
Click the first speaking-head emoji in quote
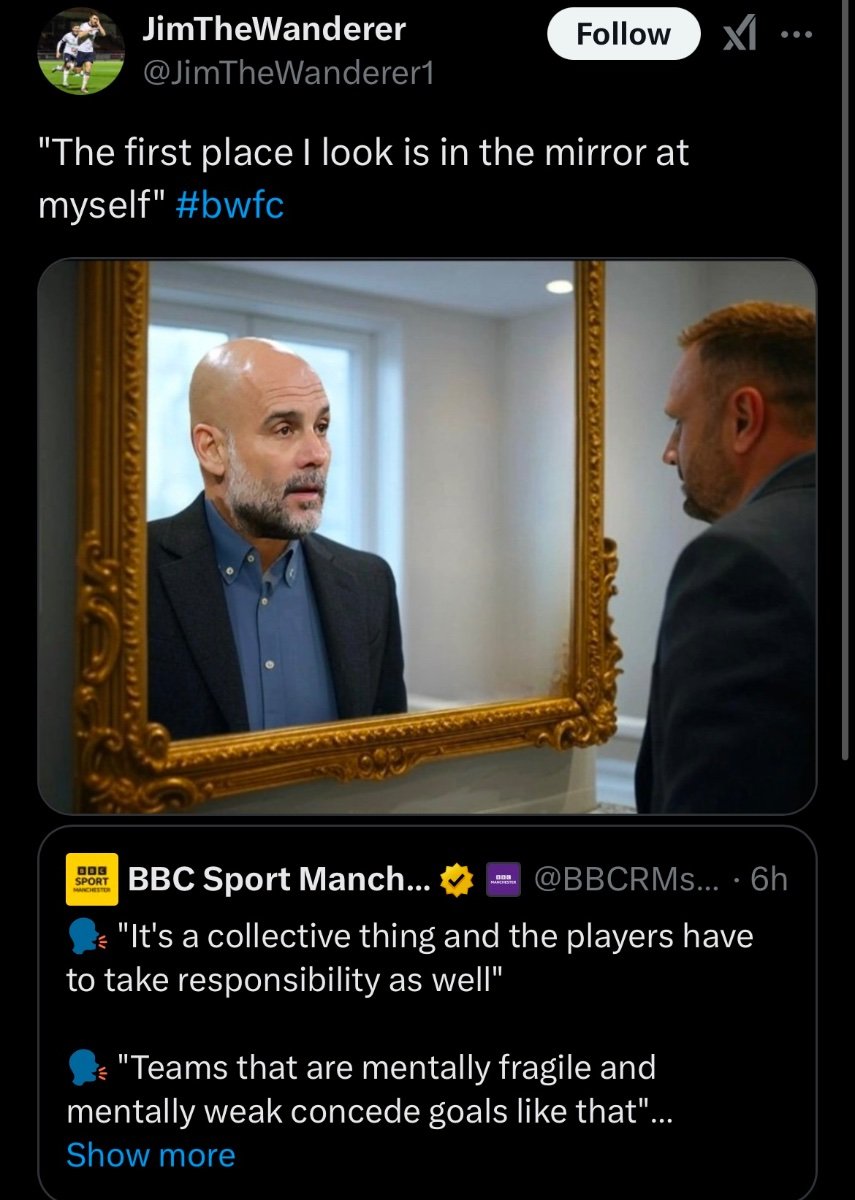[84, 939]
